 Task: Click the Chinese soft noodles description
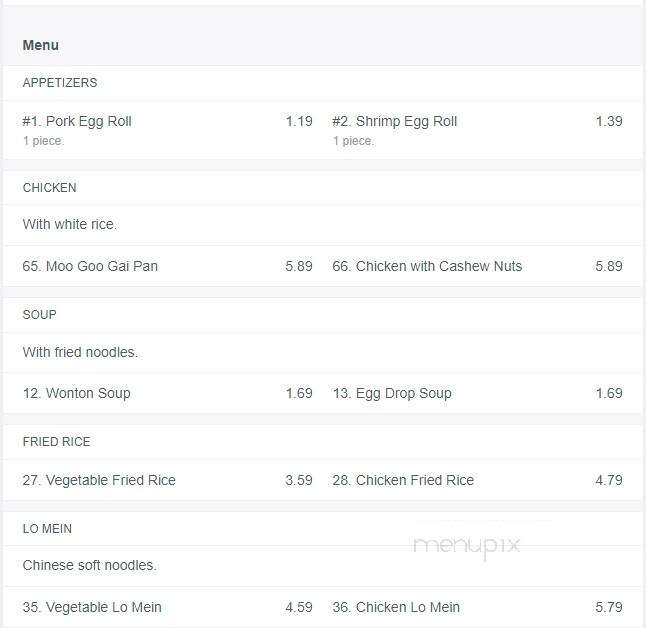[x=90, y=565]
